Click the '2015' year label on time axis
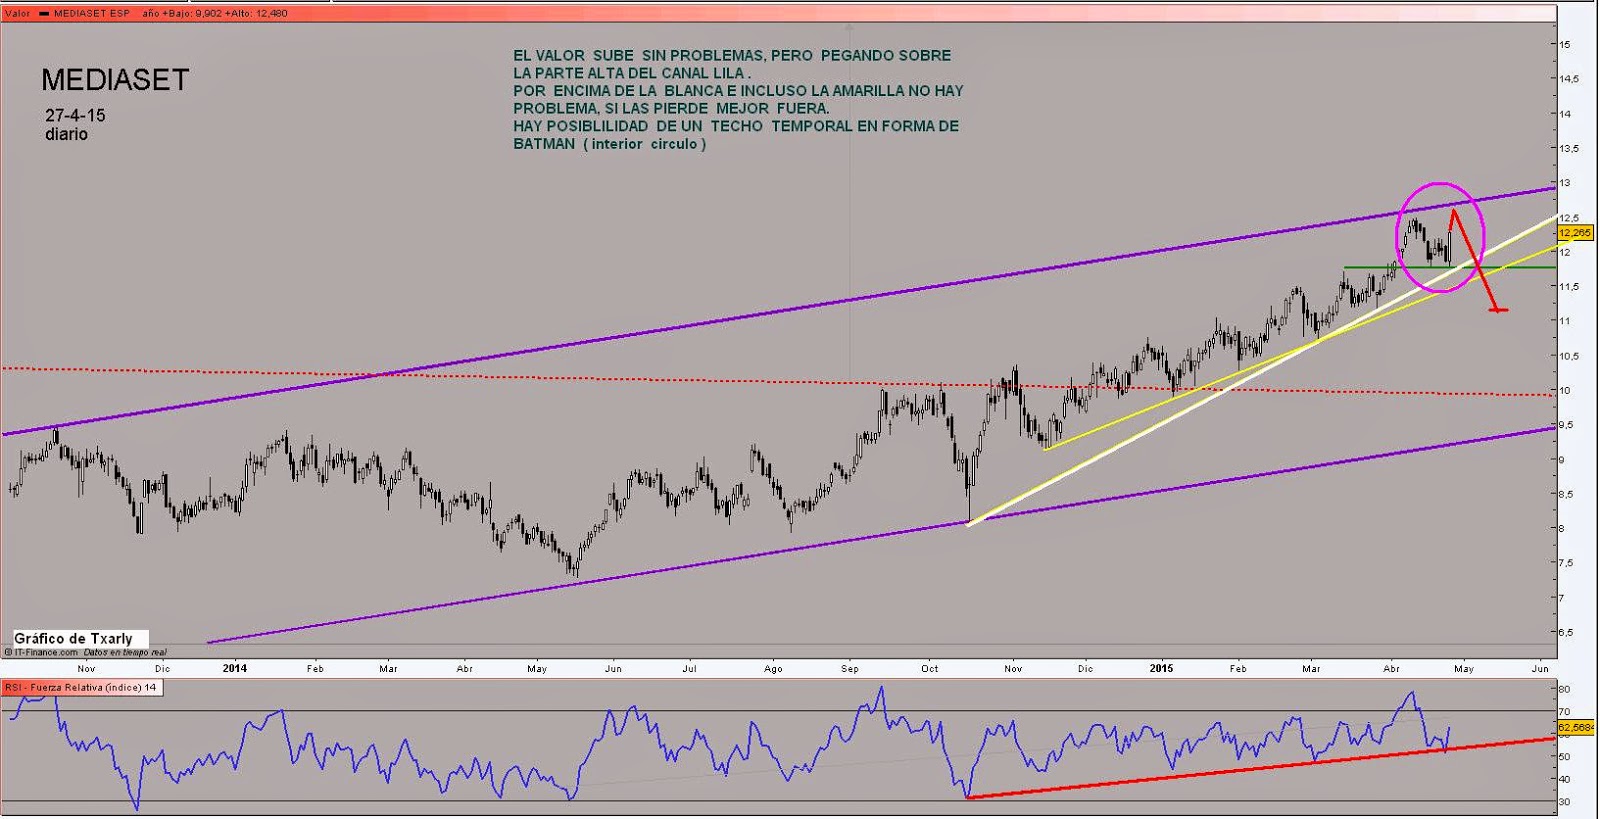 pyautogui.click(x=1161, y=668)
